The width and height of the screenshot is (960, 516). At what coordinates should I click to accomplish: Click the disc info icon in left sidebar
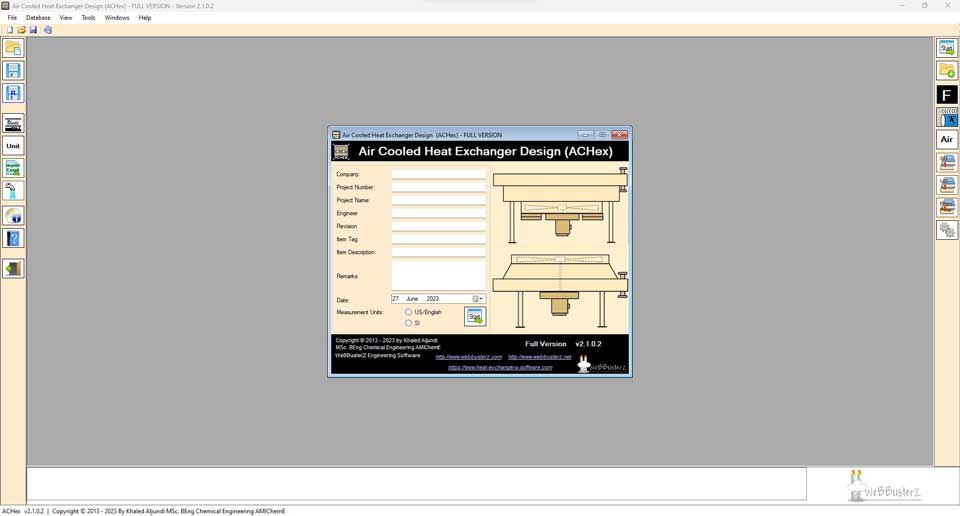click(13, 215)
